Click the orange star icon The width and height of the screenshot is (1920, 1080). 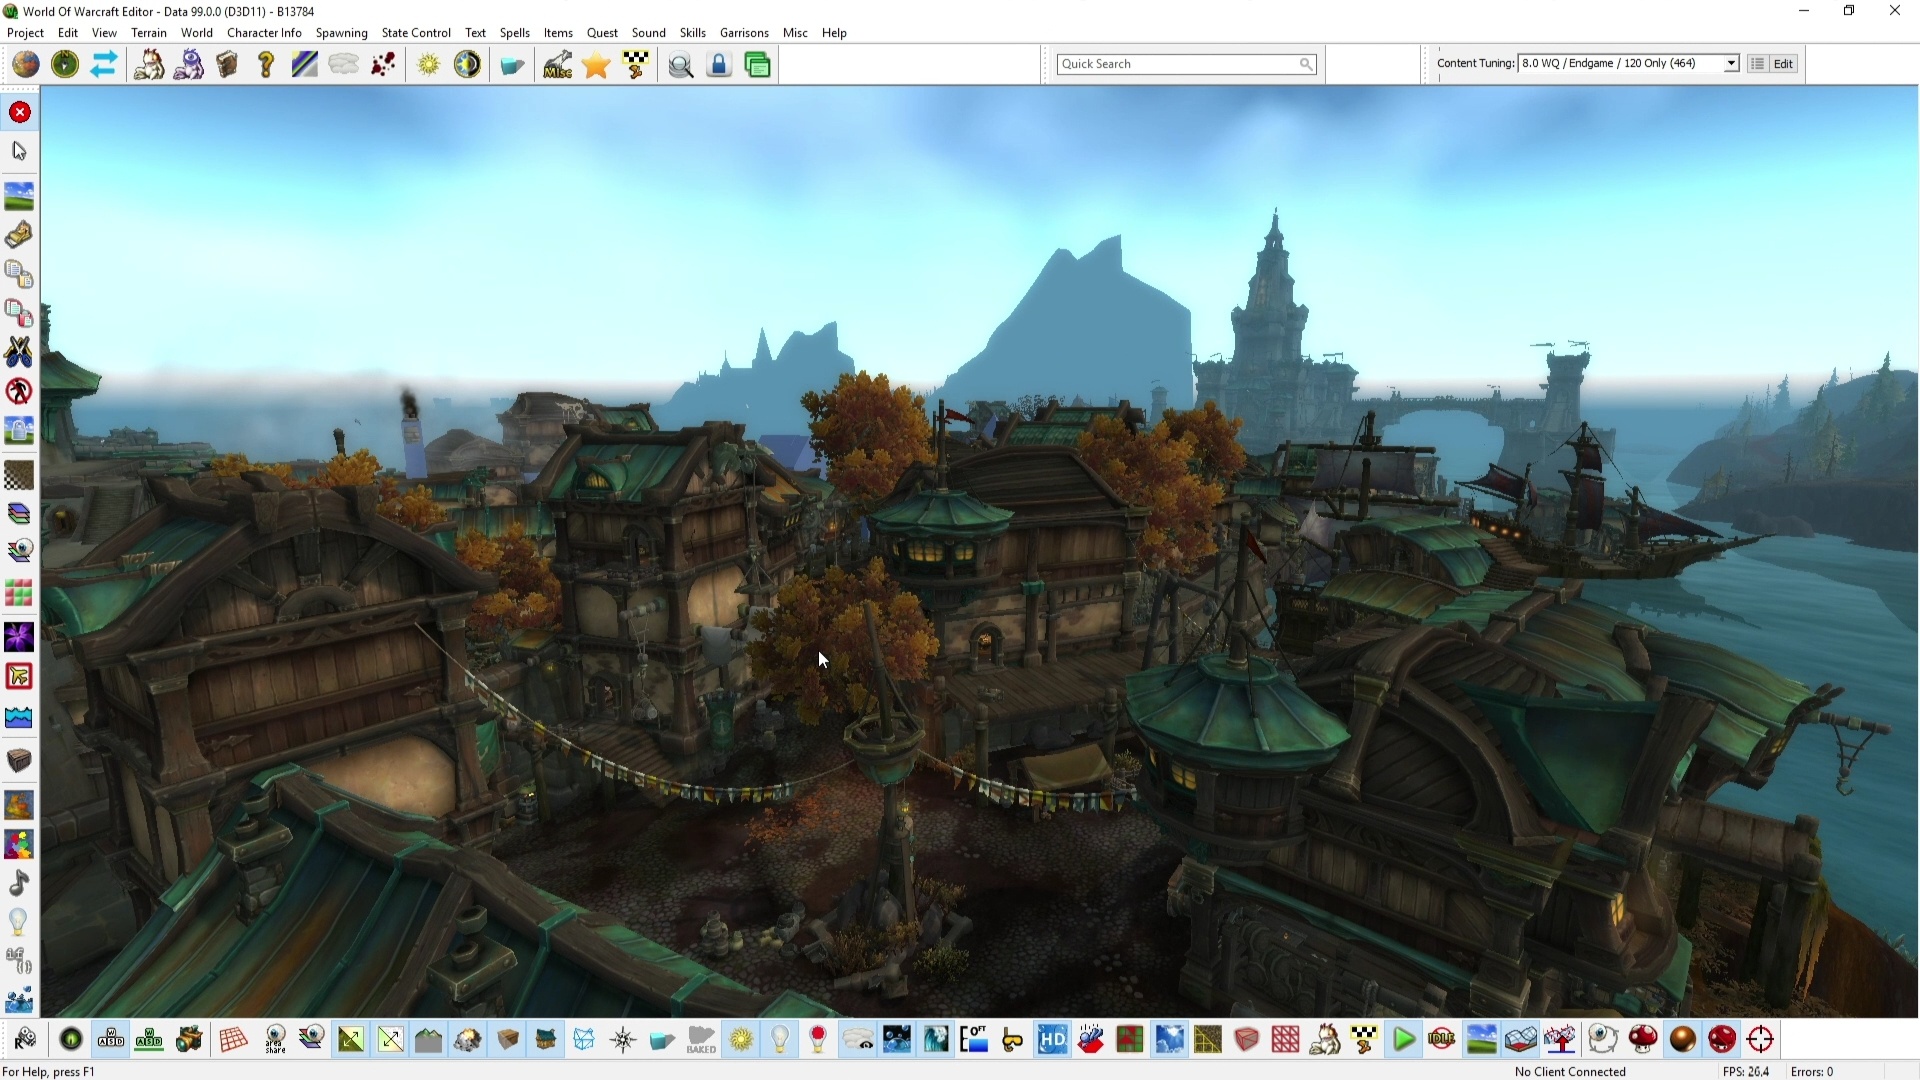[596, 65]
